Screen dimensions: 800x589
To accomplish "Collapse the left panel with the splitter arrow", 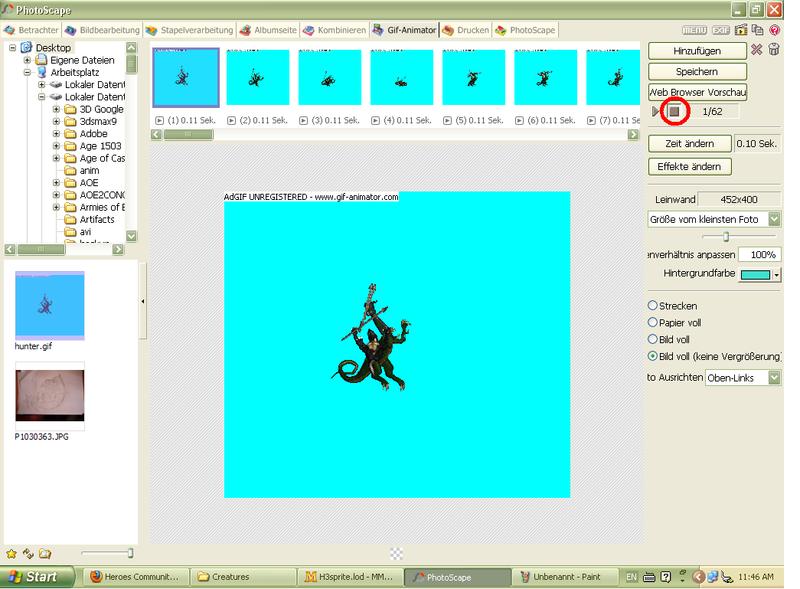I will [x=143, y=301].
